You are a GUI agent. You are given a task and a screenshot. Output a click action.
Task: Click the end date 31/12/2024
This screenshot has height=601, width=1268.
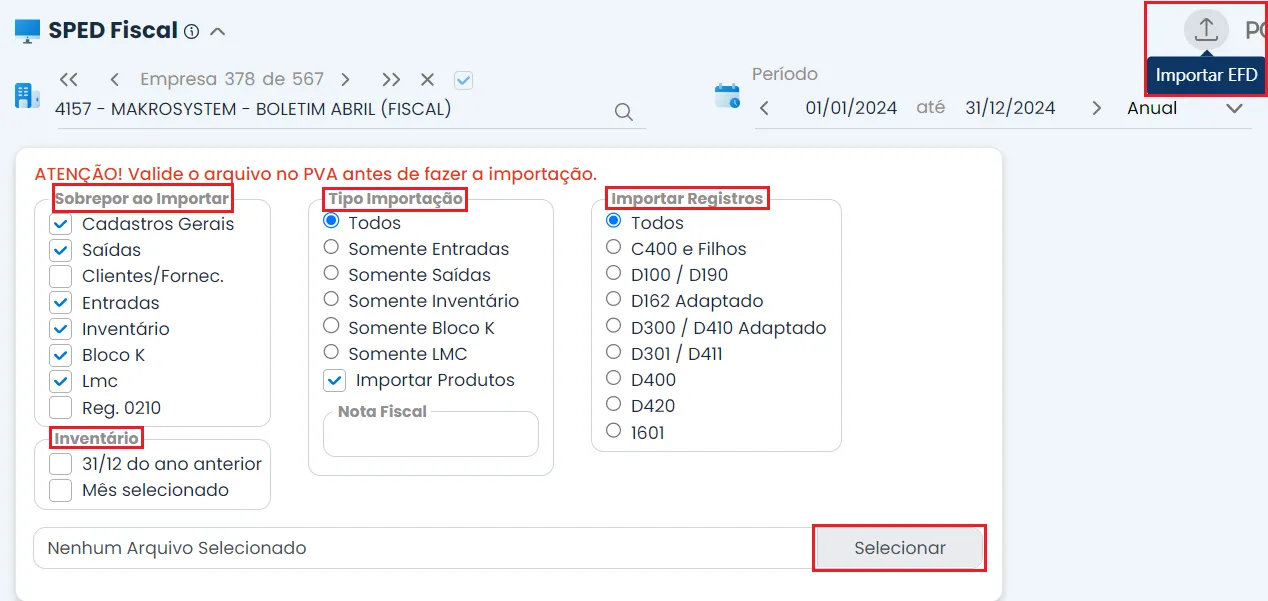1010,108
